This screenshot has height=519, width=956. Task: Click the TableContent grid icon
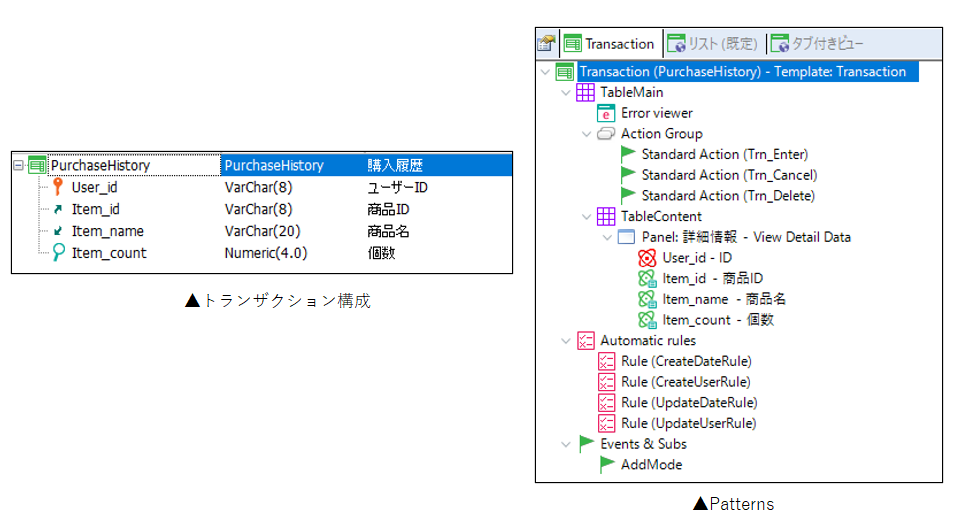(606, 217)
